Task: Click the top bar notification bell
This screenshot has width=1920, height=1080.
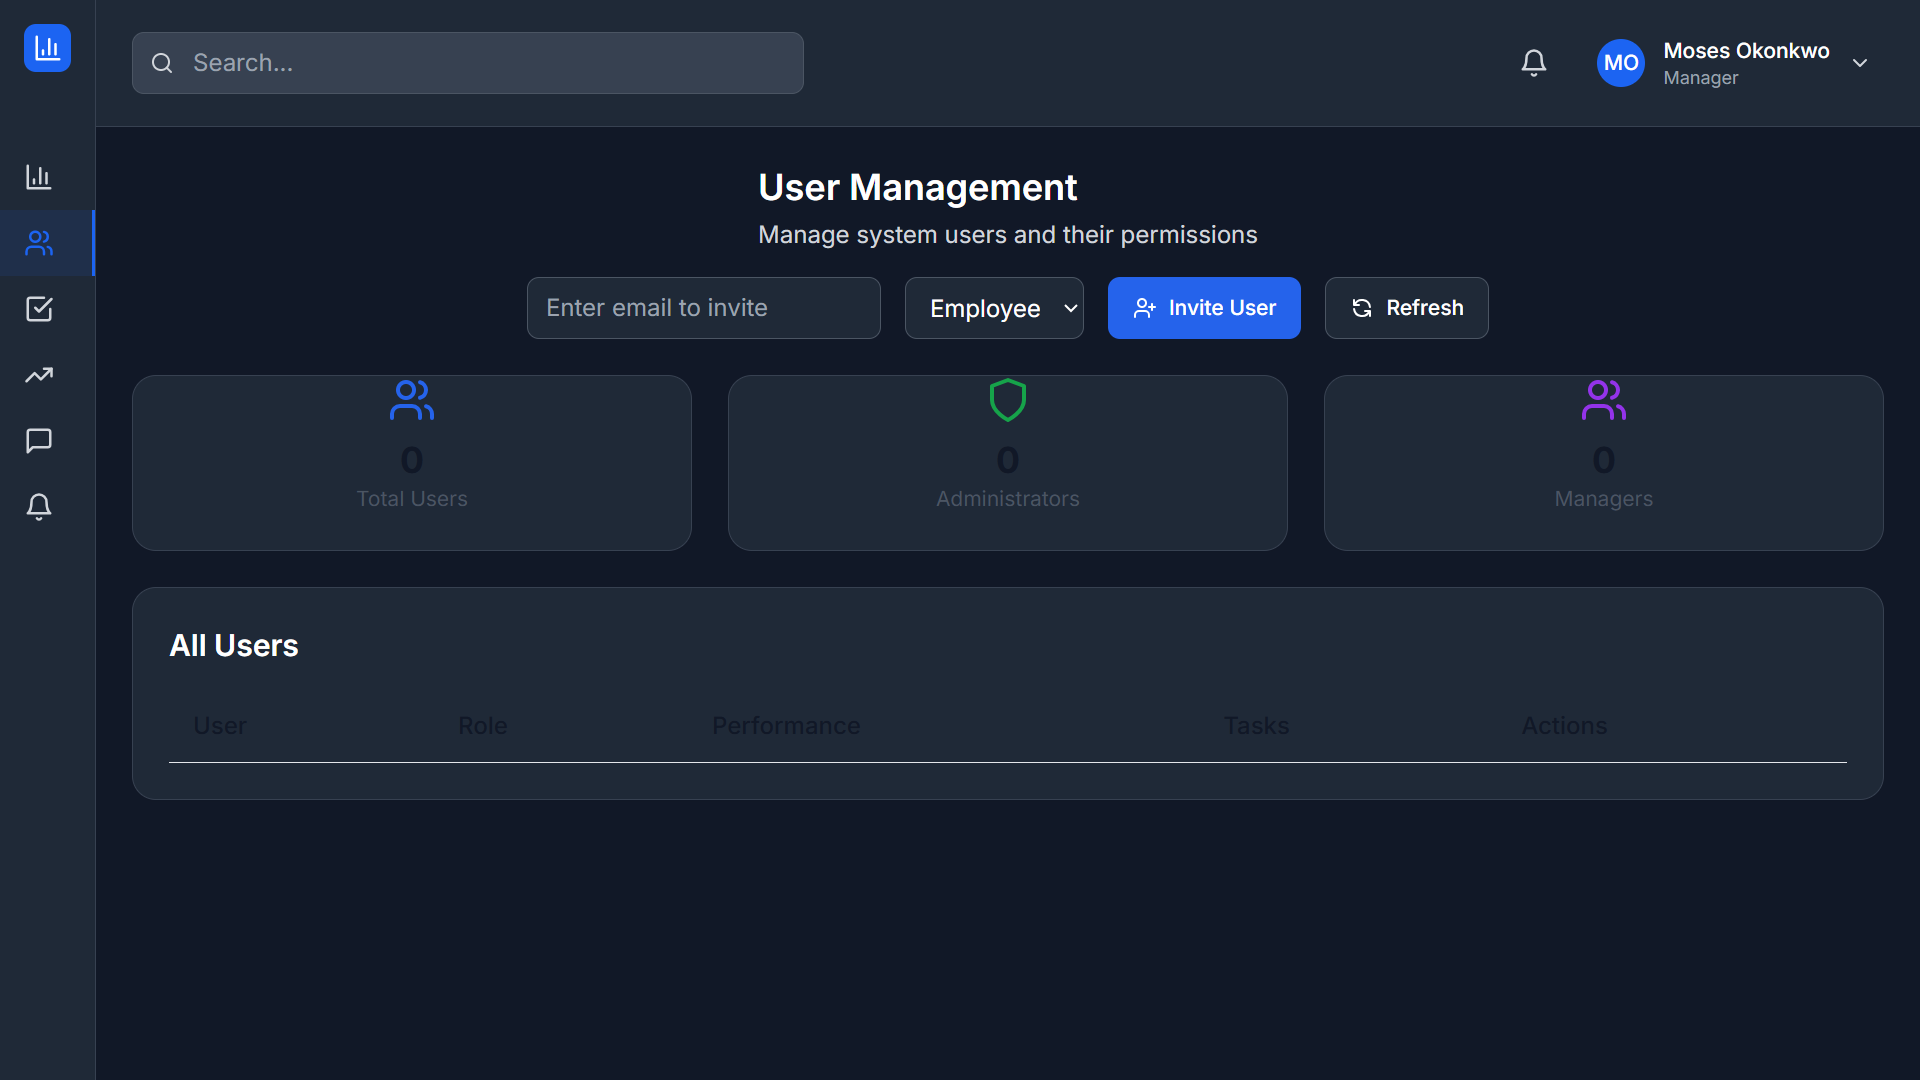Action: tap(1533, 63)
